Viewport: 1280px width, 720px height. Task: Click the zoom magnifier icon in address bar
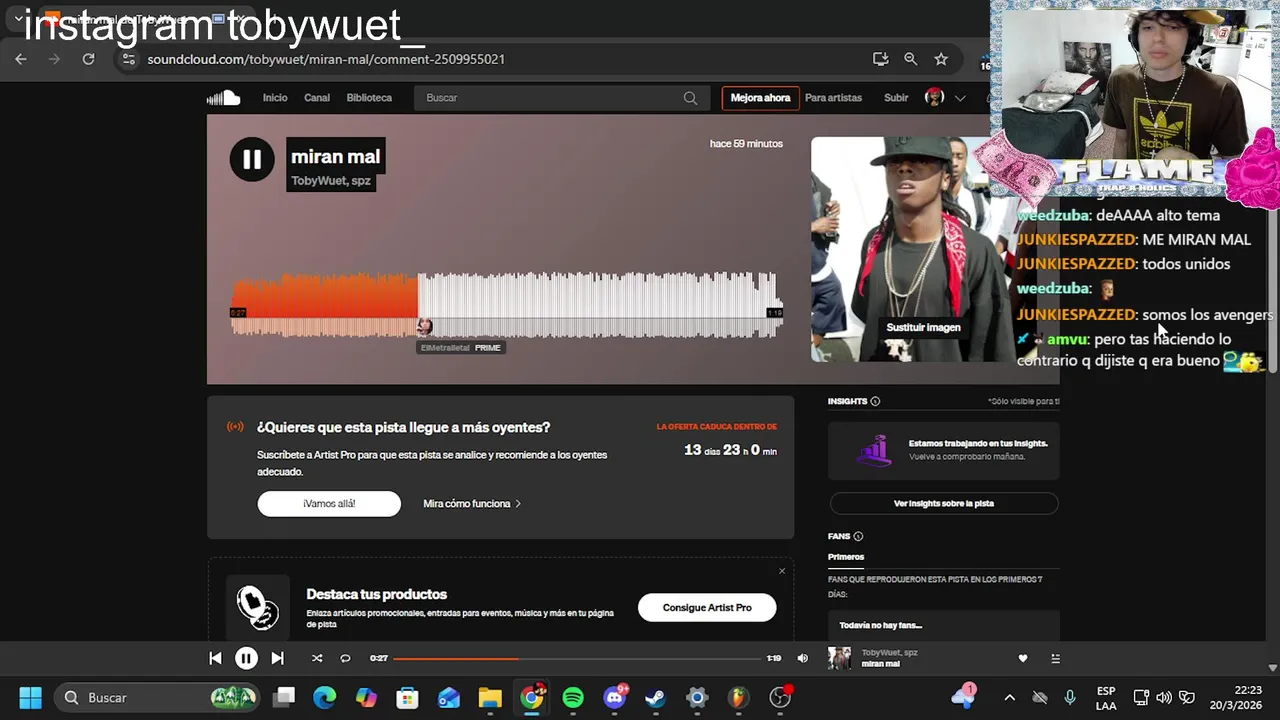pos(910,59)
